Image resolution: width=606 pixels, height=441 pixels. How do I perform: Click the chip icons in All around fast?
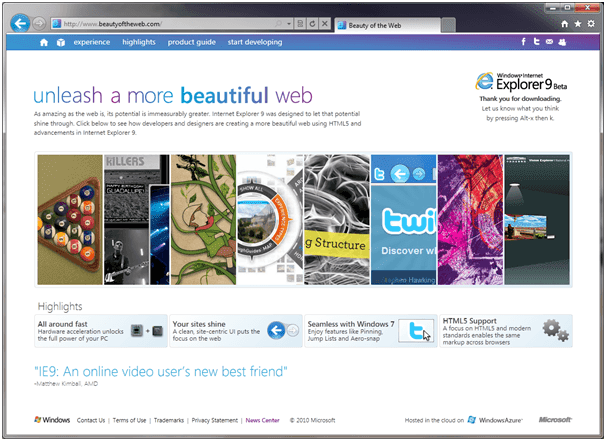147,331
